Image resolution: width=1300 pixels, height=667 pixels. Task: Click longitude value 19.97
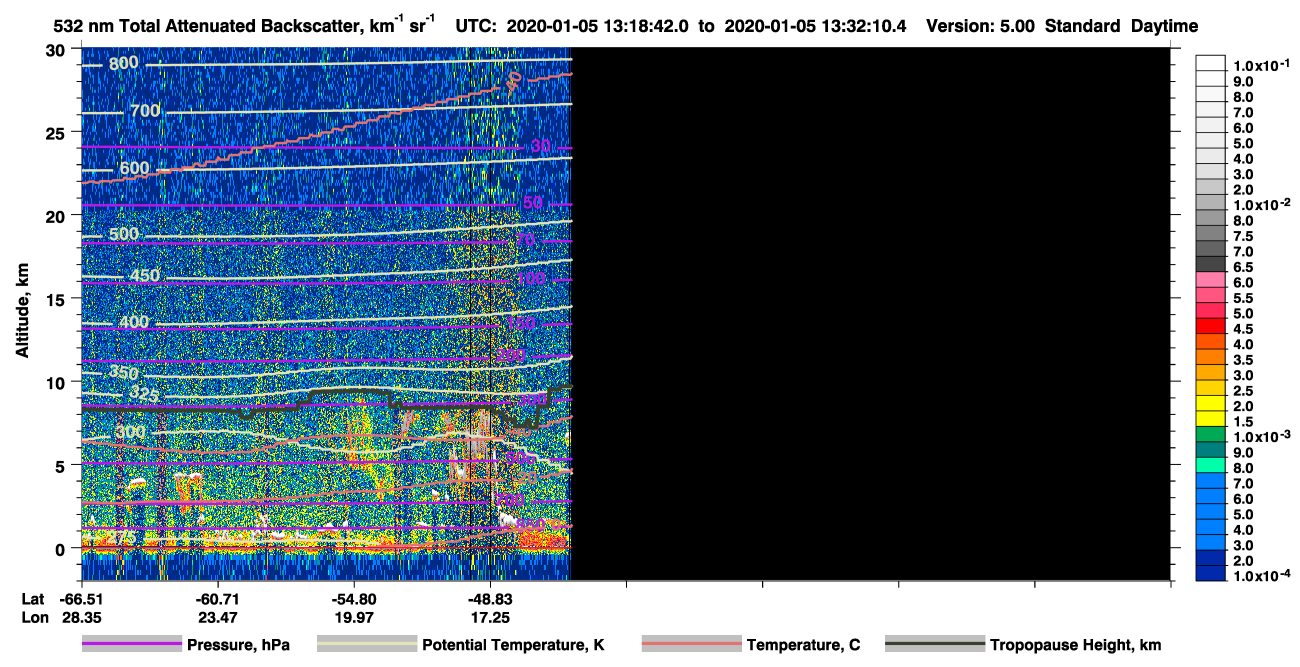coord(354,618)
